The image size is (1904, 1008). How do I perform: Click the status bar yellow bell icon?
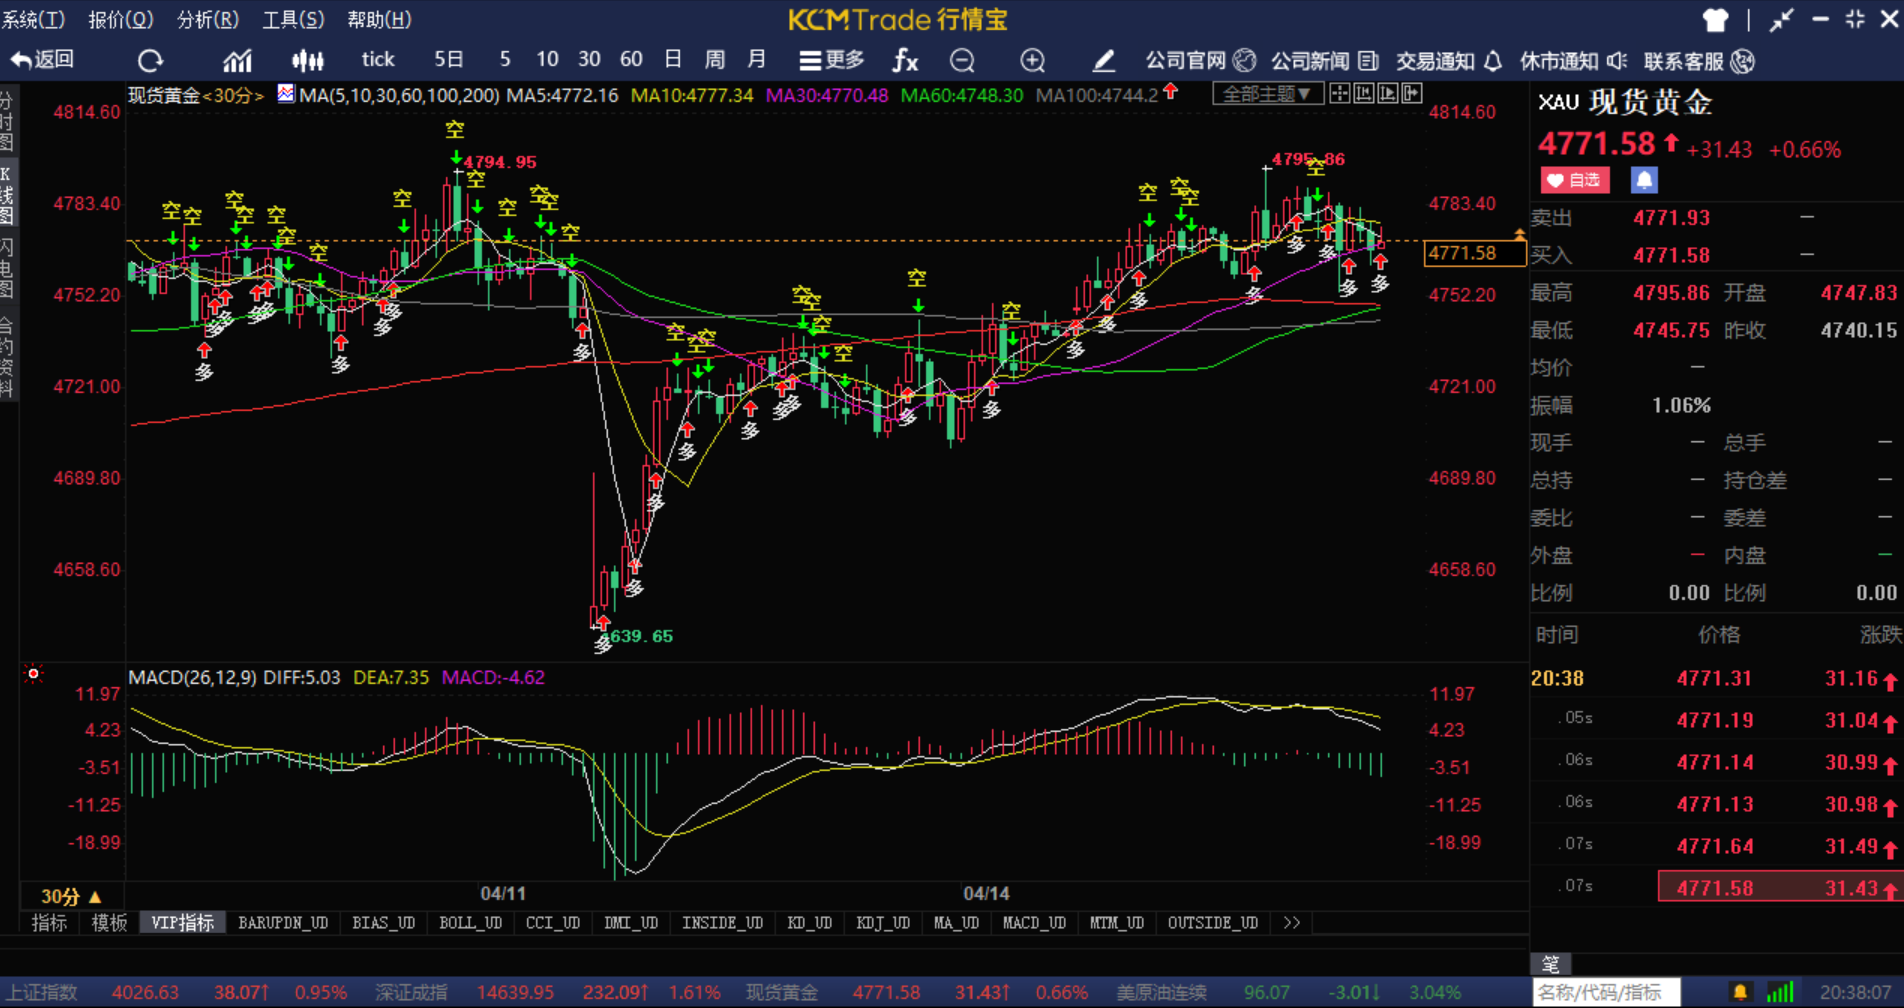pos(1740,992)
